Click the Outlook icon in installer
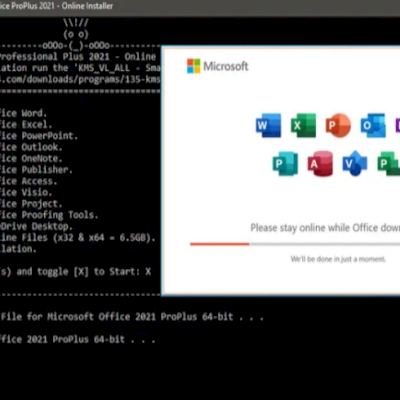Viewport: 400px width, 400px height. pyautogui.click(x=373, y=125)
